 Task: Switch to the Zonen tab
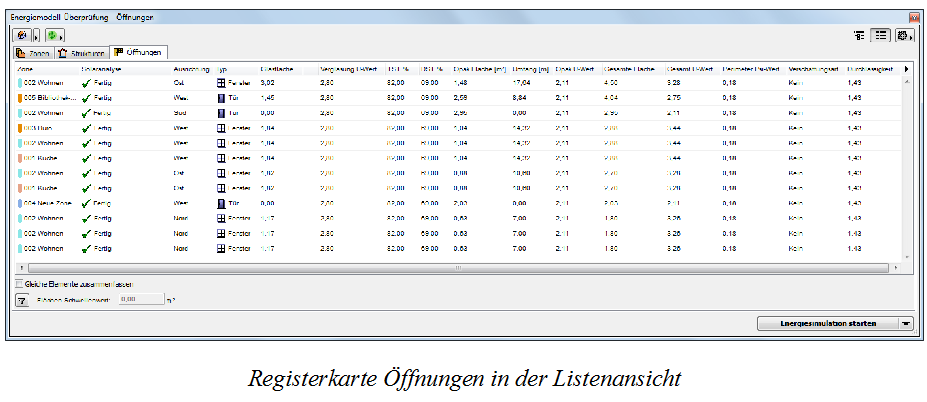34,53
